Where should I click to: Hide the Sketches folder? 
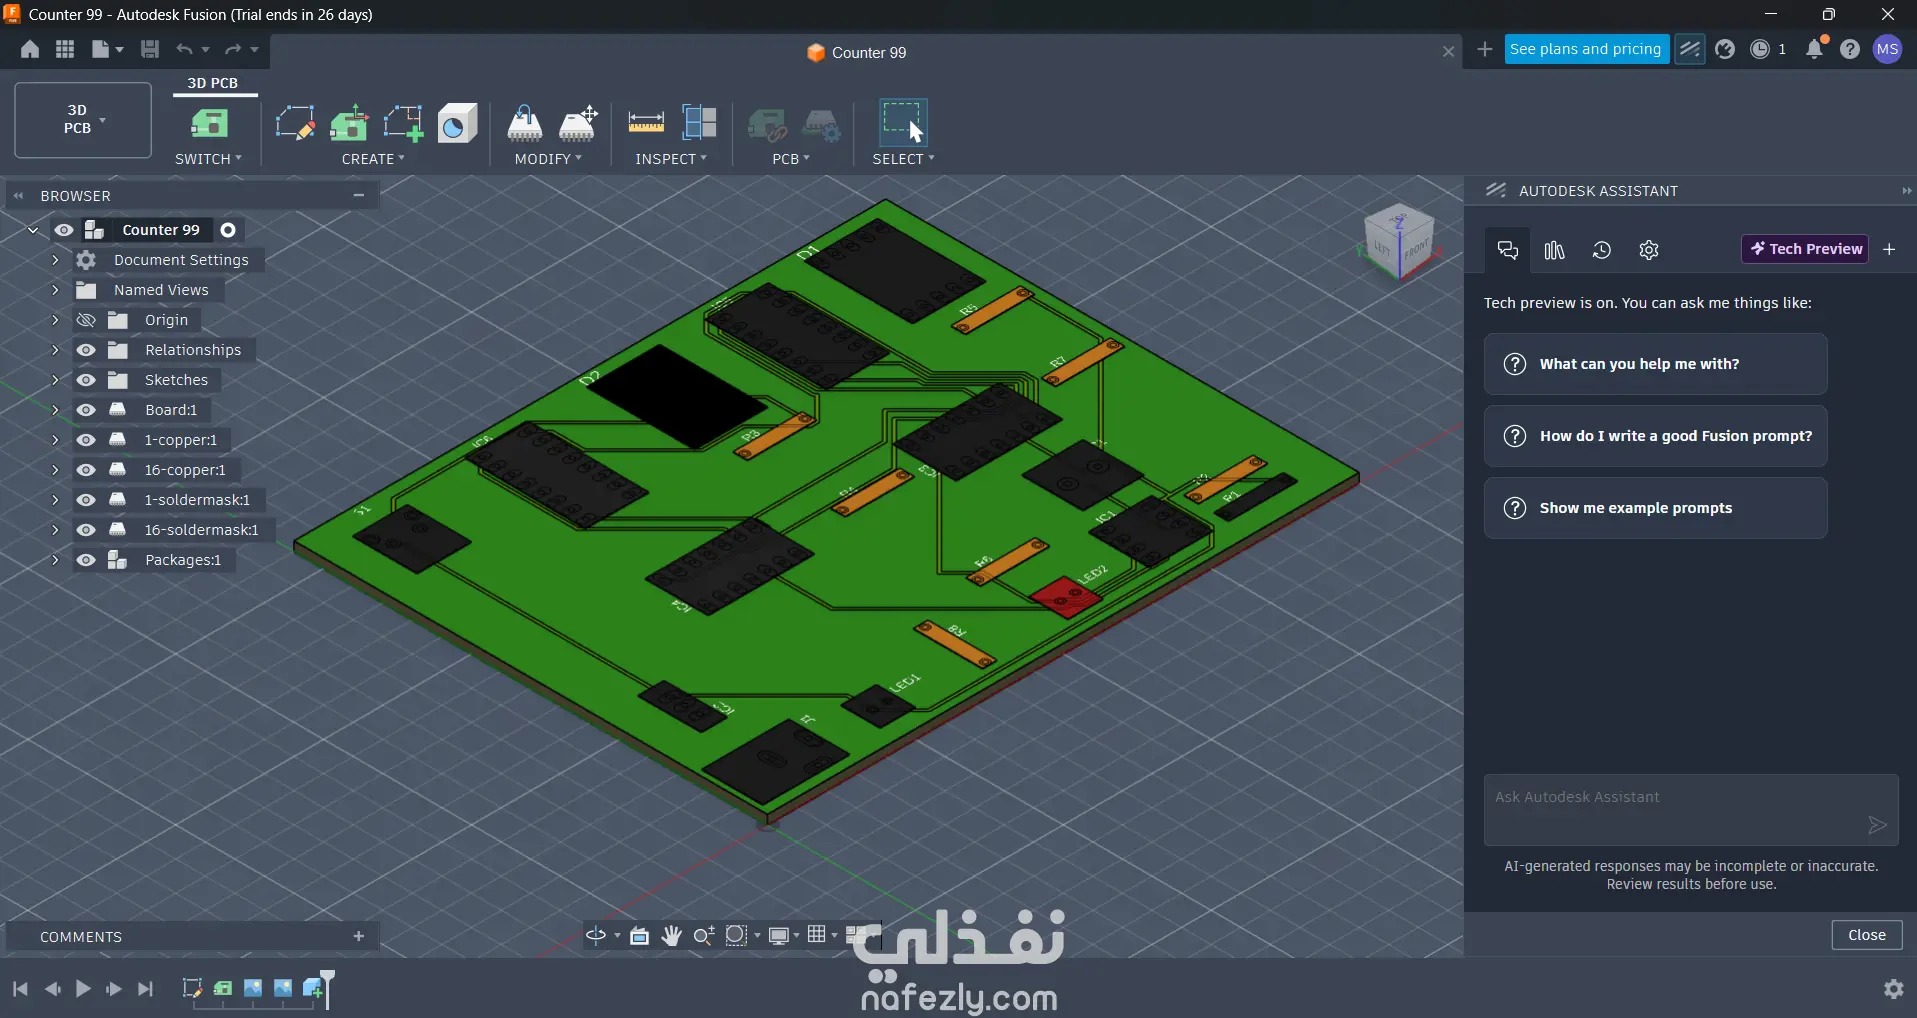[86, 380]
